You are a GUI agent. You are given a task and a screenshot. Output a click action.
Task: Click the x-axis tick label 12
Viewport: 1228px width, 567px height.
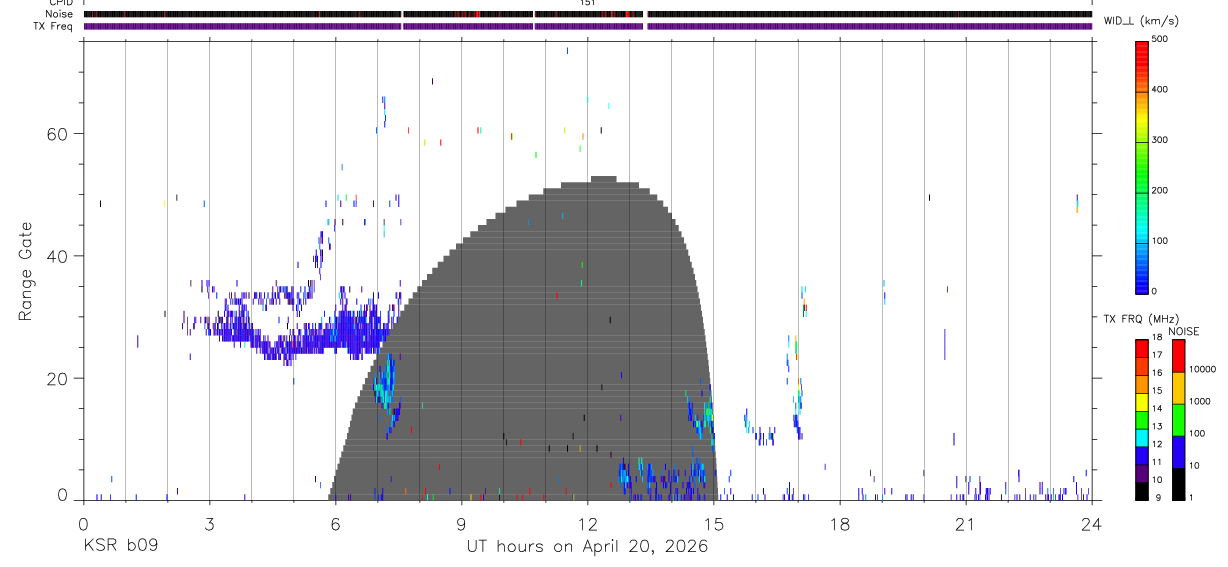(587, 524)
